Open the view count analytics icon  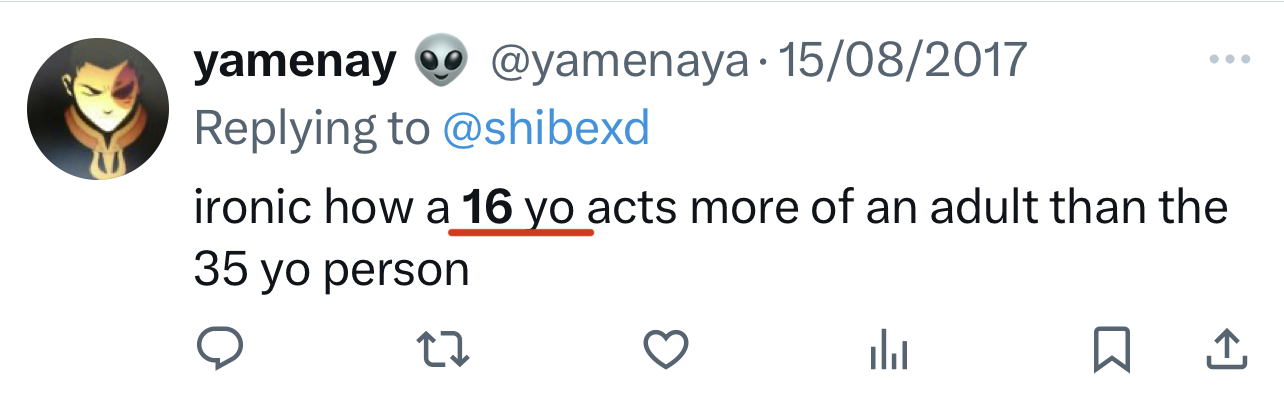point(890,350)
